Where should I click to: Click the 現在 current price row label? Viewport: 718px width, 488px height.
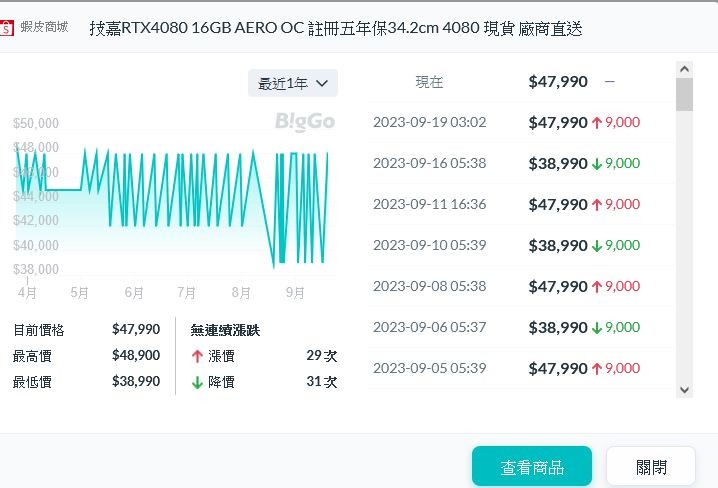coord(429,82)
